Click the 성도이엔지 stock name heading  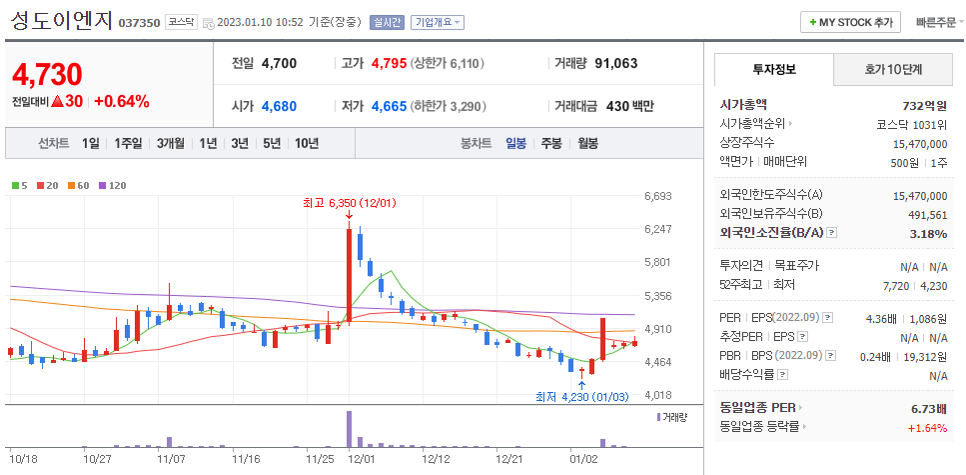[x=61, y=20]
